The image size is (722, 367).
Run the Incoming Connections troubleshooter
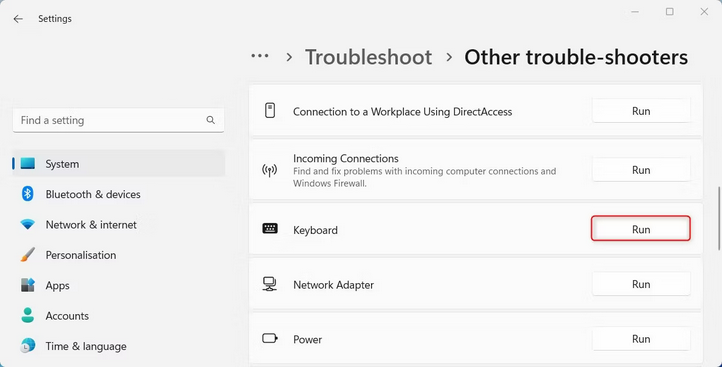[x=641, y=170]
